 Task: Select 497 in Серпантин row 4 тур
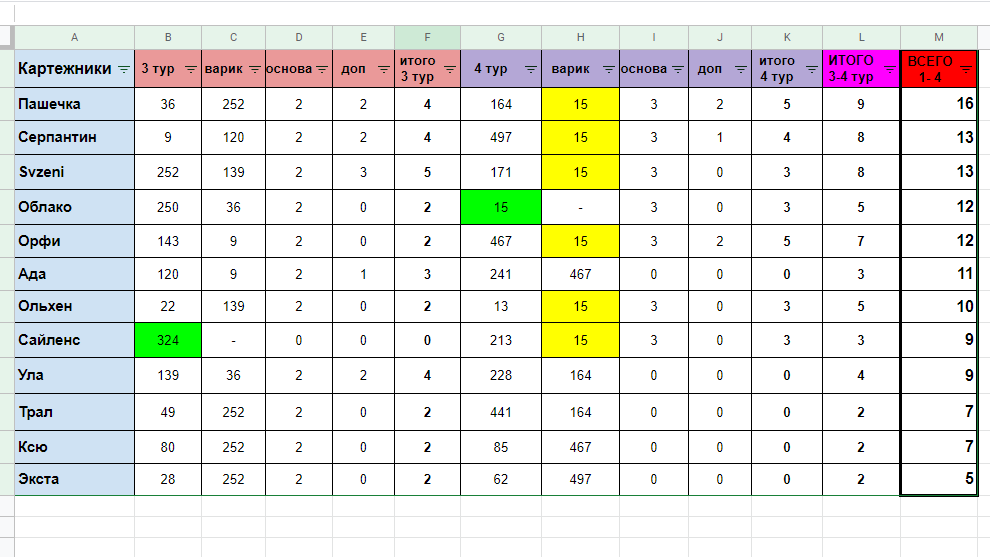point(501,137)
